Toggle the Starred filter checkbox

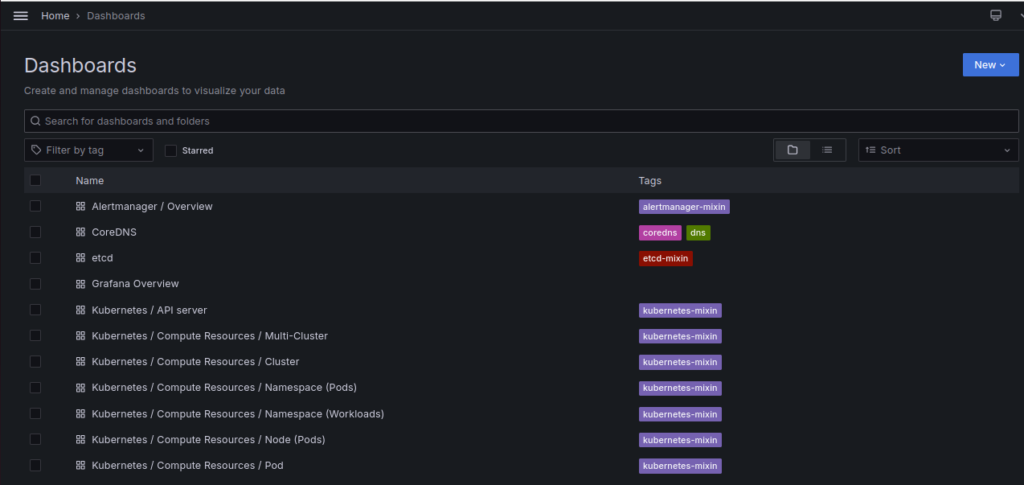pos(170,151)
